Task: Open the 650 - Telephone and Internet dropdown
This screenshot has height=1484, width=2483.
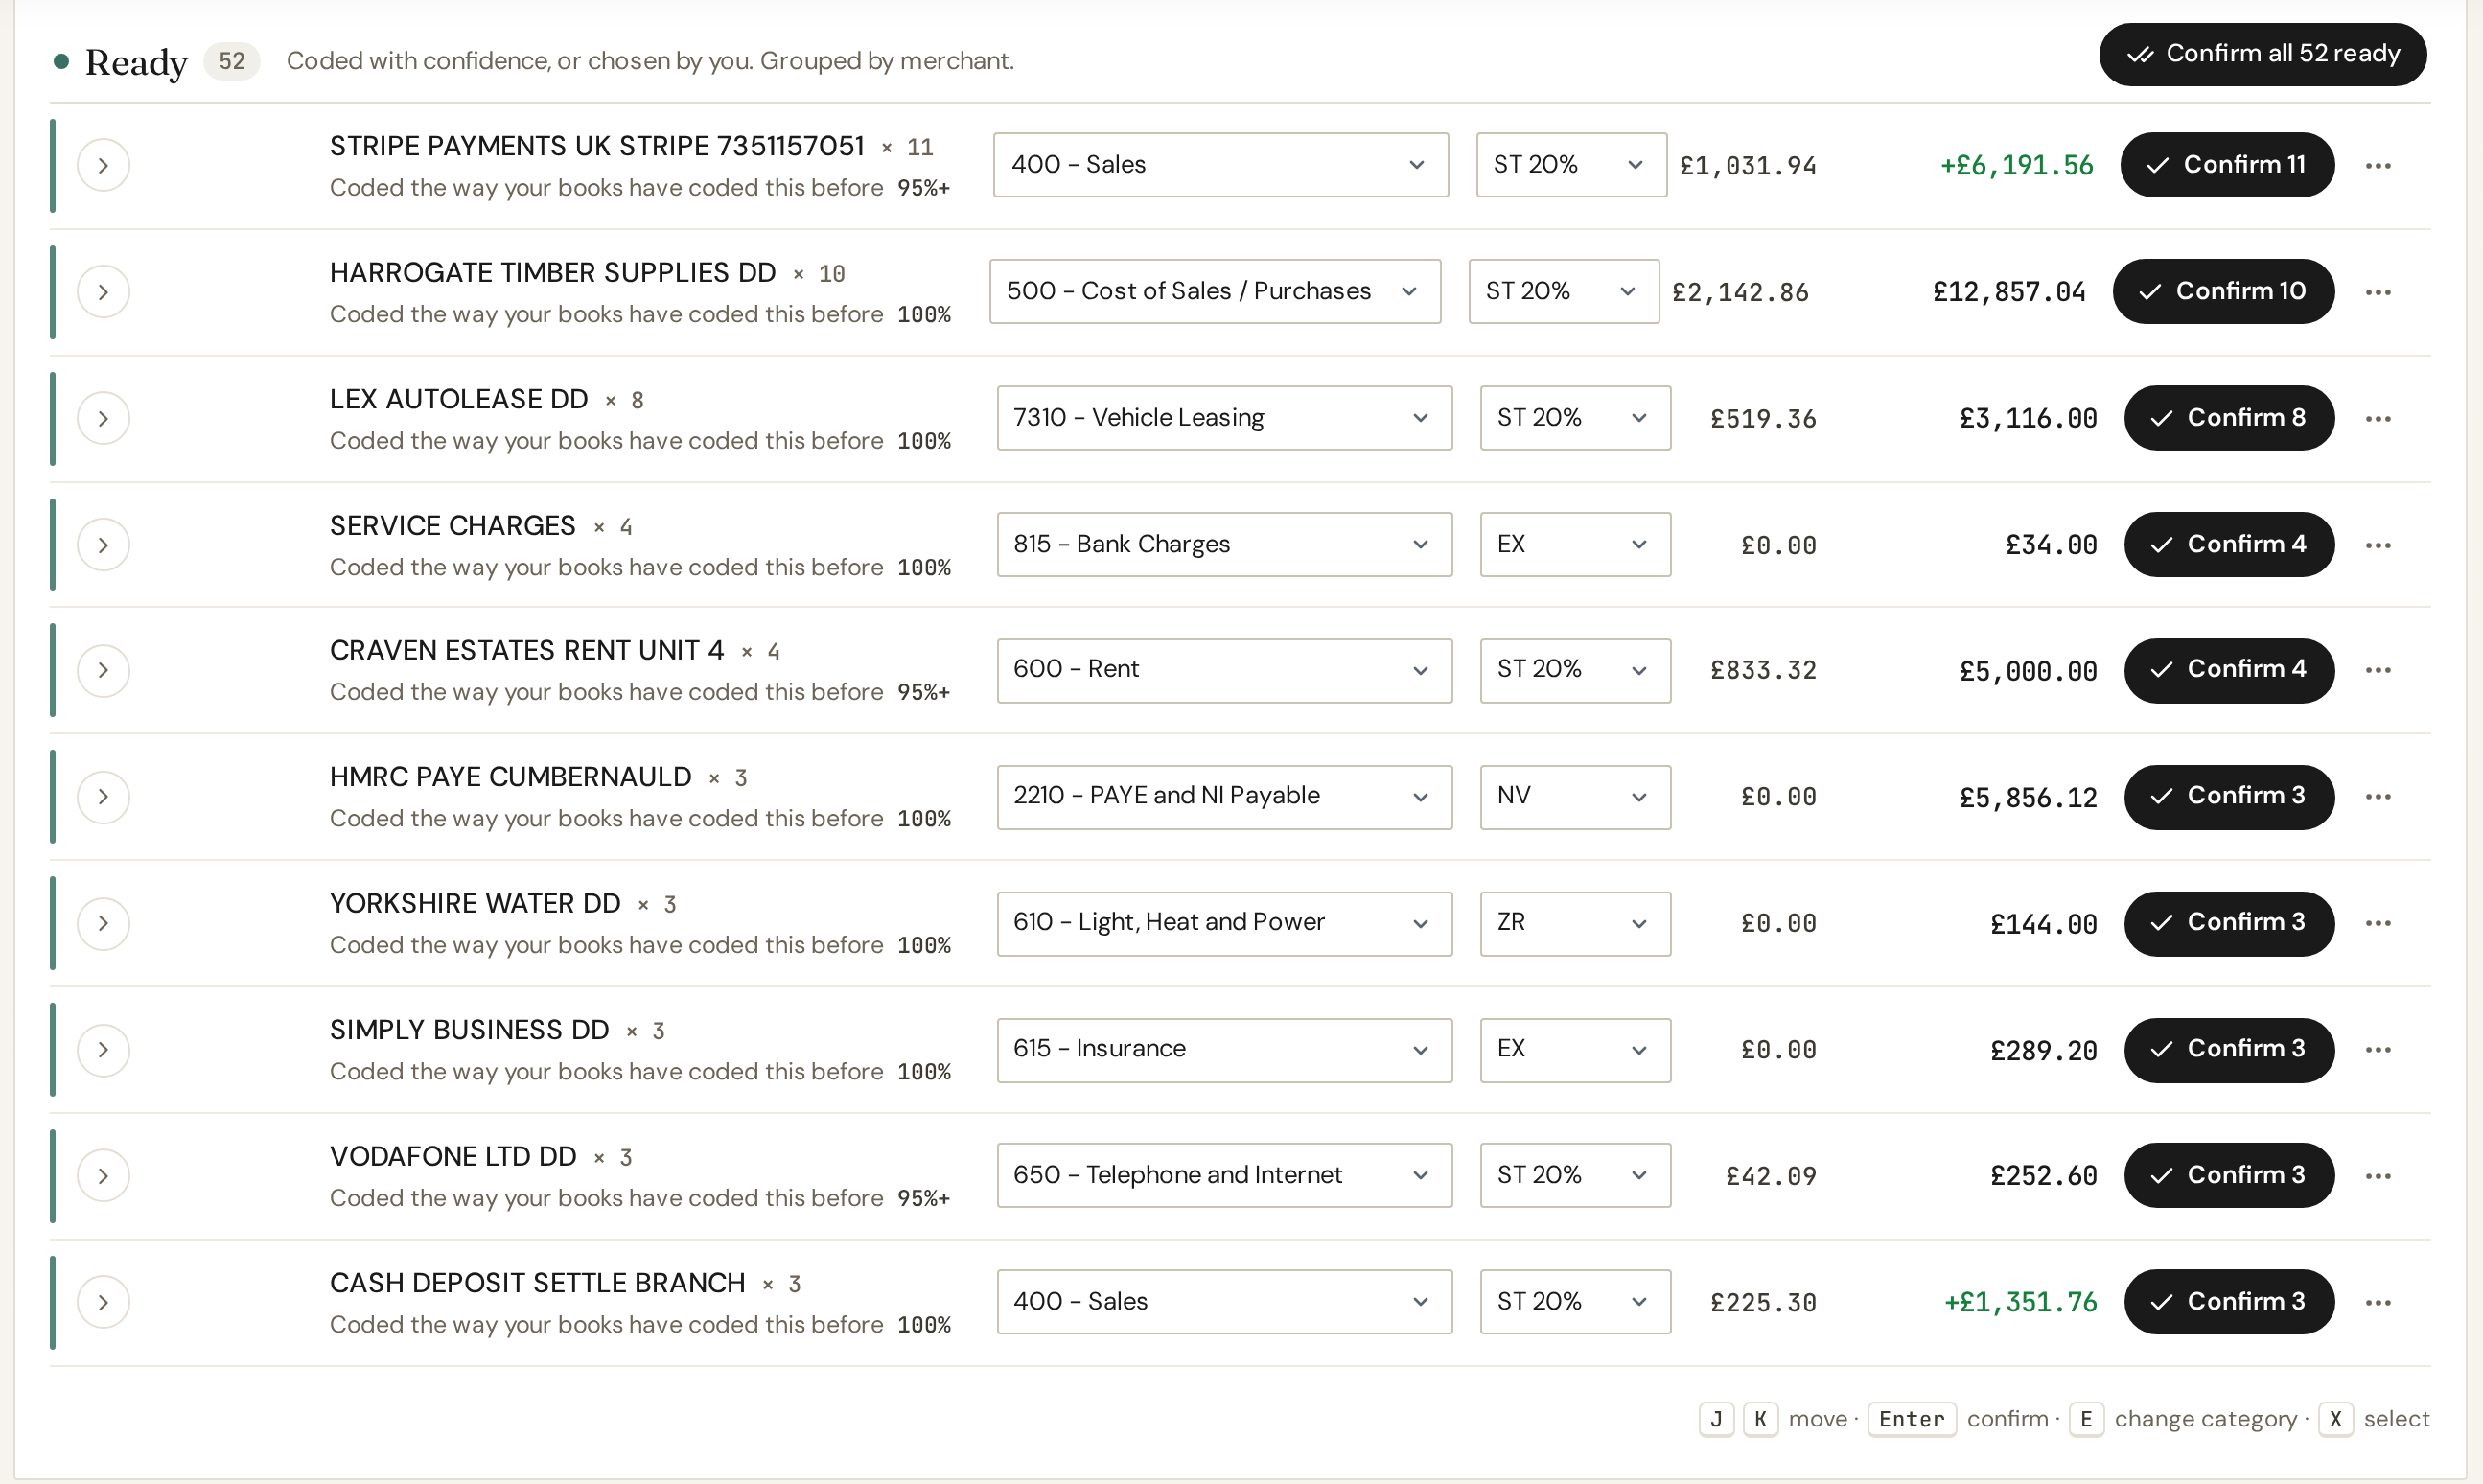Action: click(1224, 1176)
